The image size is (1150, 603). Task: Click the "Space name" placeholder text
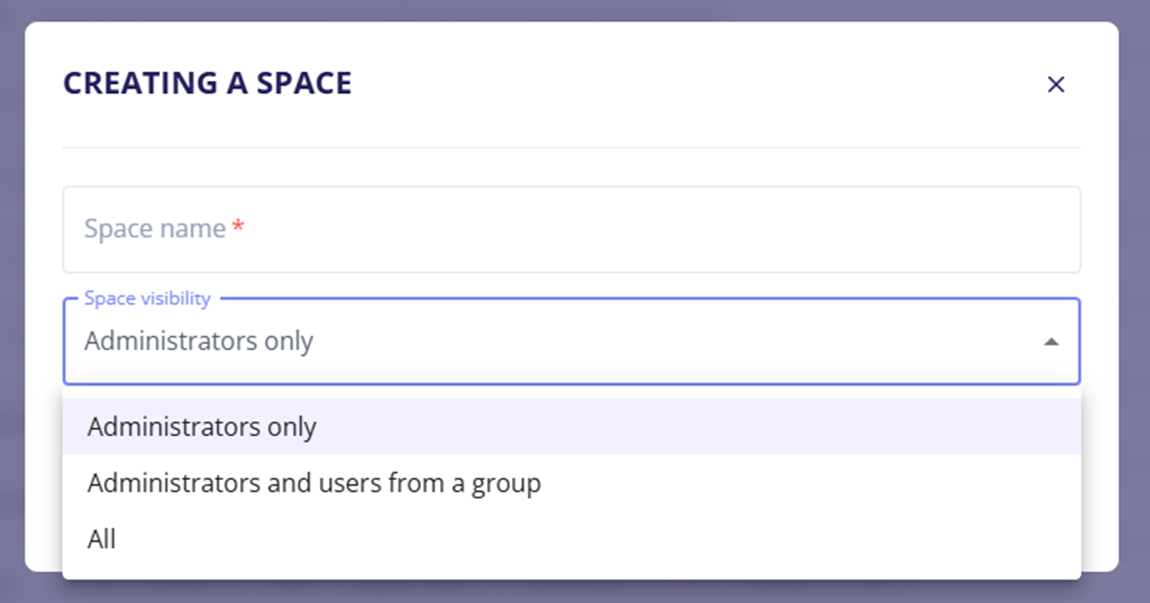click(x=155, y=229)
